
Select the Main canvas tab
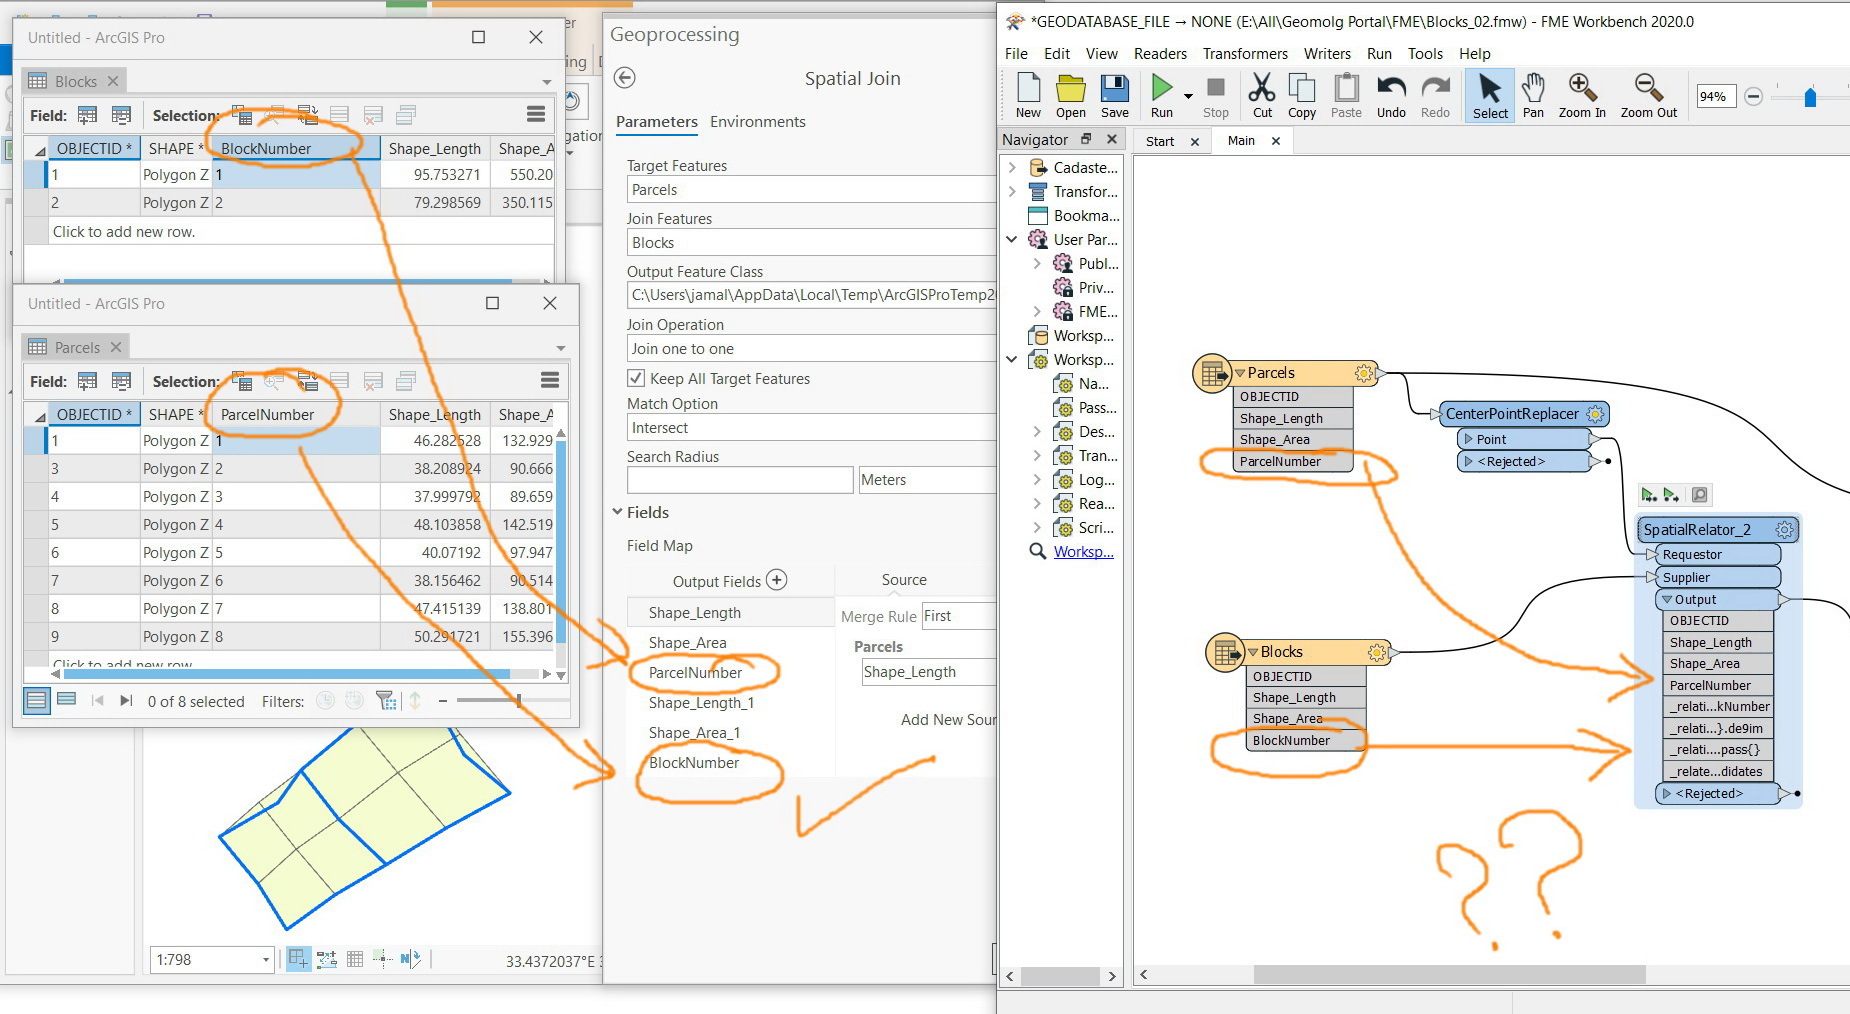pos(1241,141)
